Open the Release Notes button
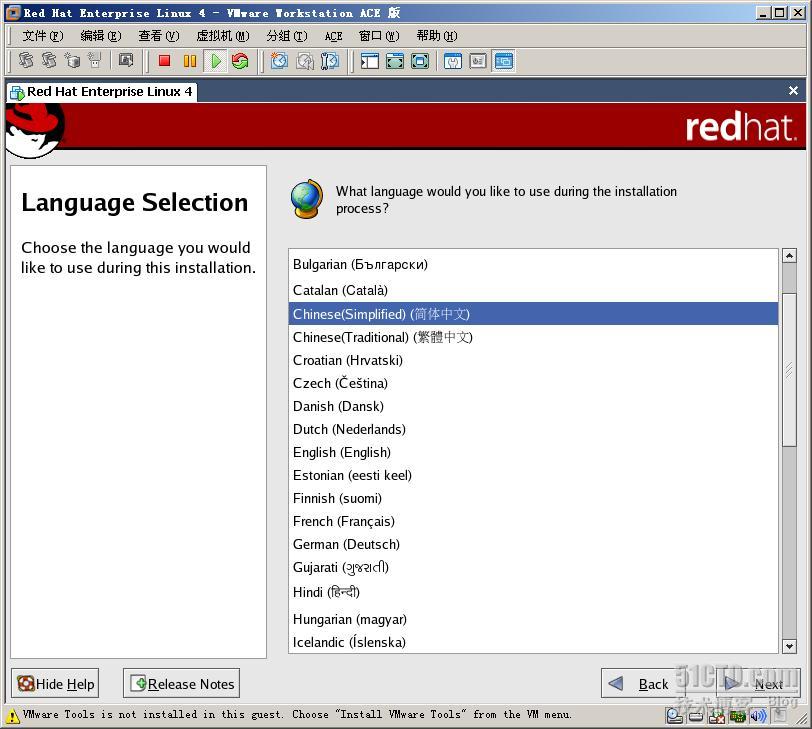Screen dimensions: 812x729 click(181, 684)
